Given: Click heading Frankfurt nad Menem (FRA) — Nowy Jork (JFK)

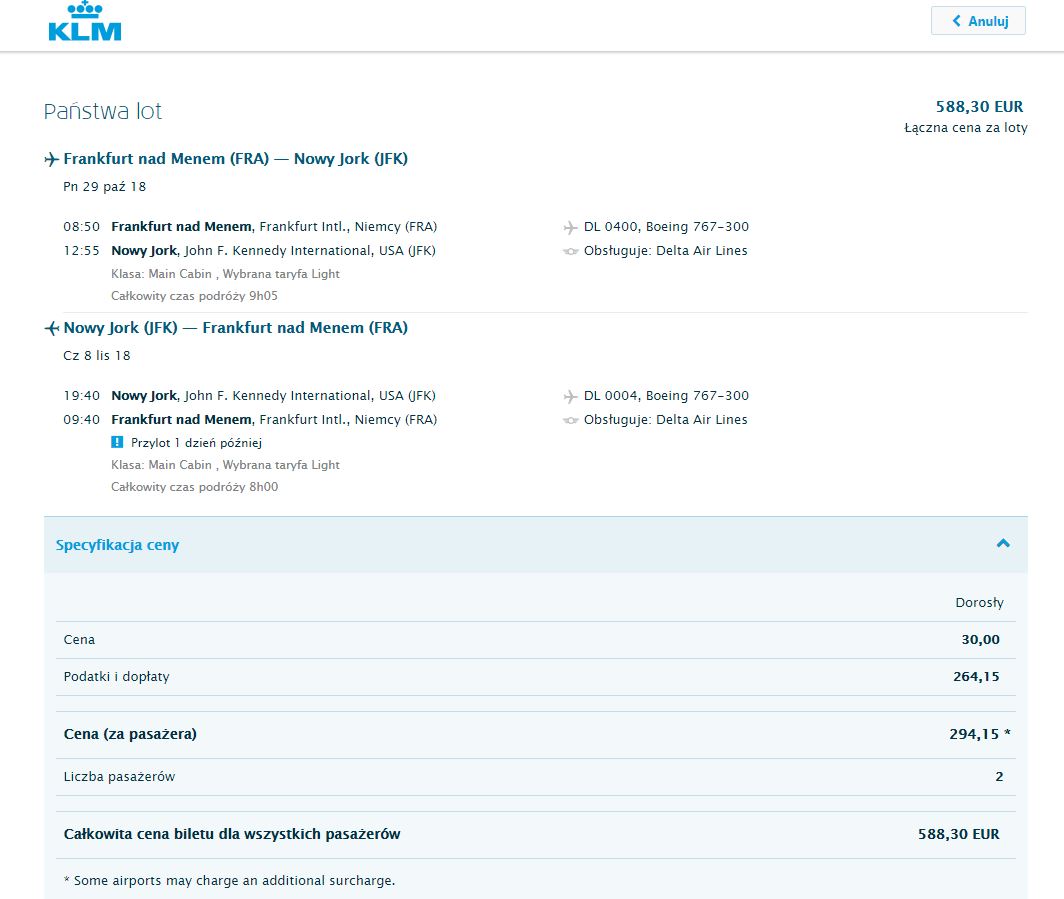Looking at the screenshot, I should click(x=235, y=159).
